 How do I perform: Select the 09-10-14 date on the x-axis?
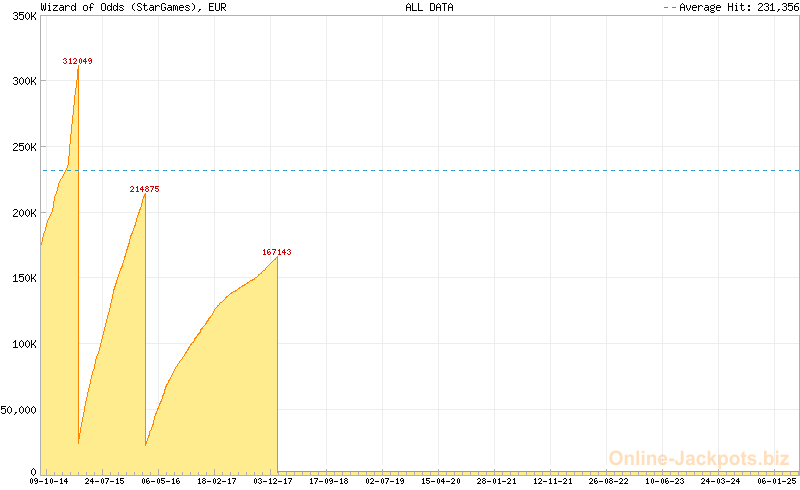(x=49, y=481)
